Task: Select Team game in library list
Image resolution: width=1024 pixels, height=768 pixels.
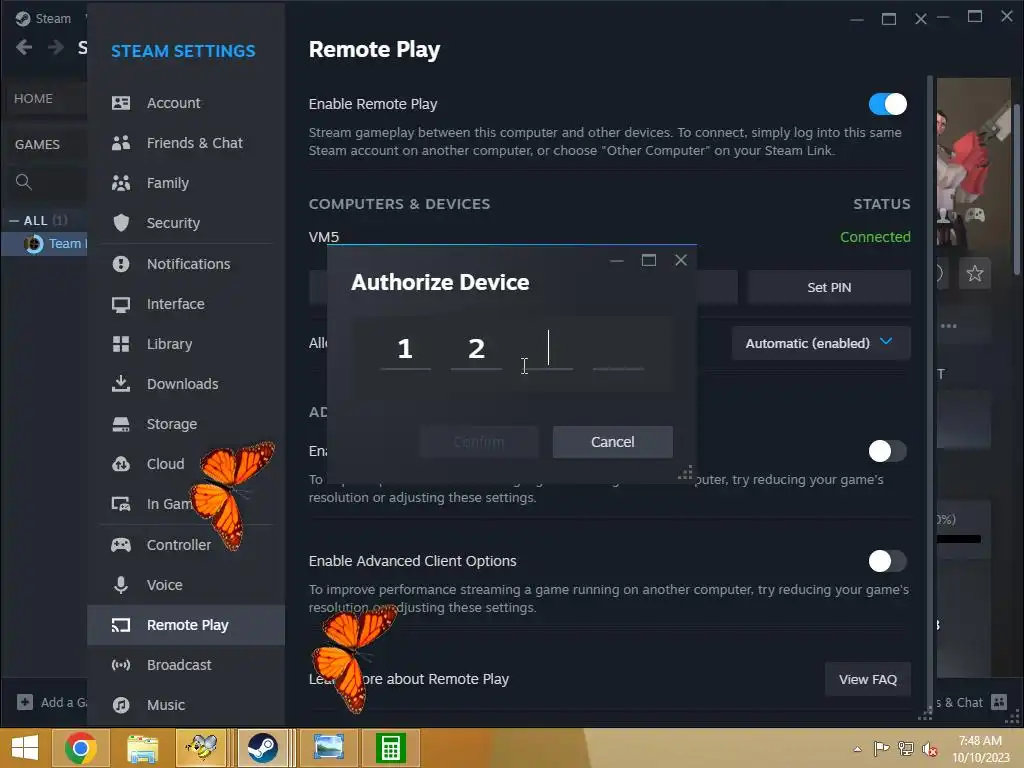Action: 44,244
